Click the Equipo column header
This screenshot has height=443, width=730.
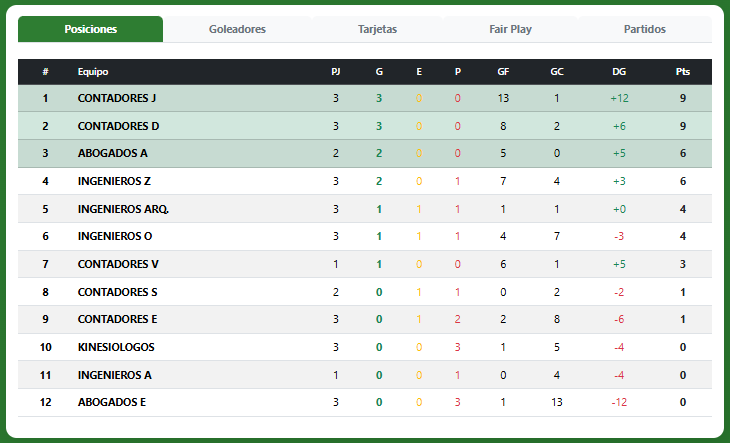tap(93, 72)
